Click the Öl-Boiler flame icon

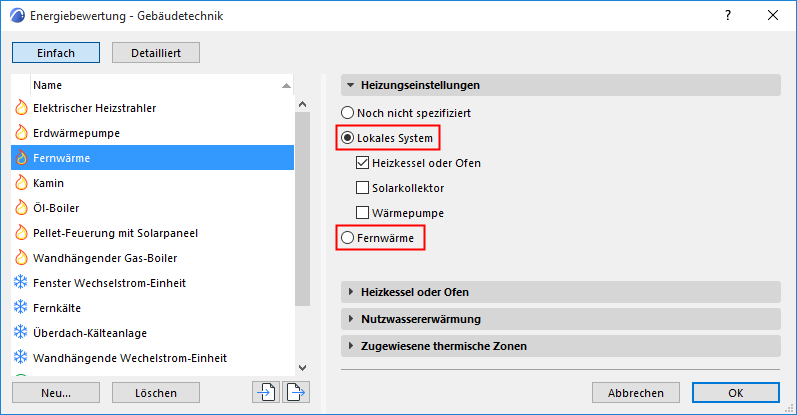[x=21, y=208]
